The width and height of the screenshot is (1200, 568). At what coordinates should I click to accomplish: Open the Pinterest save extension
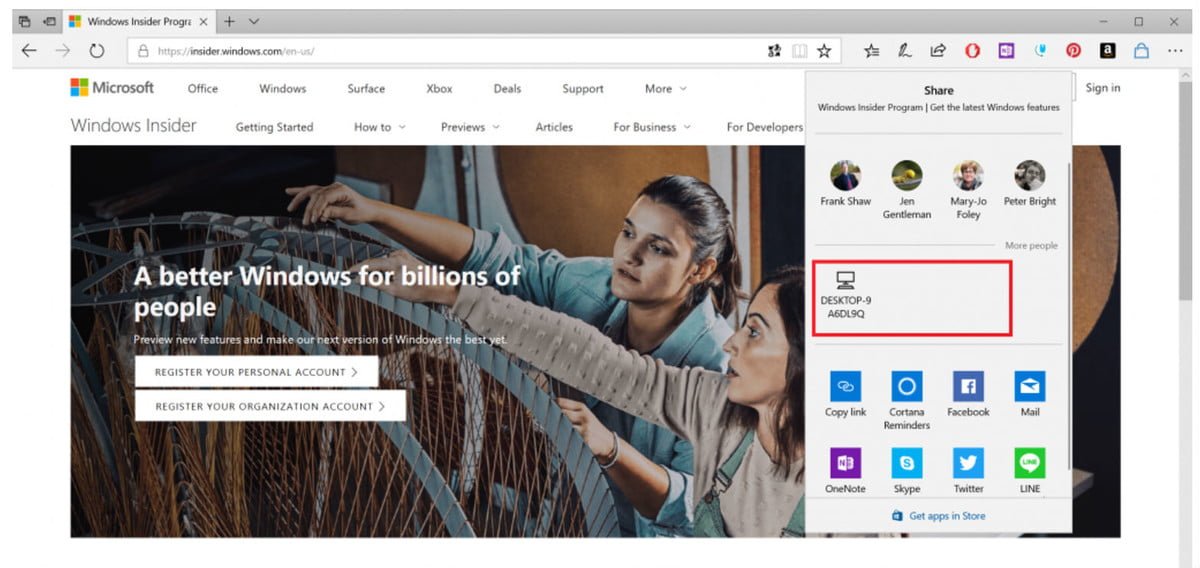pyautogui.click(x=1073, y=50)
